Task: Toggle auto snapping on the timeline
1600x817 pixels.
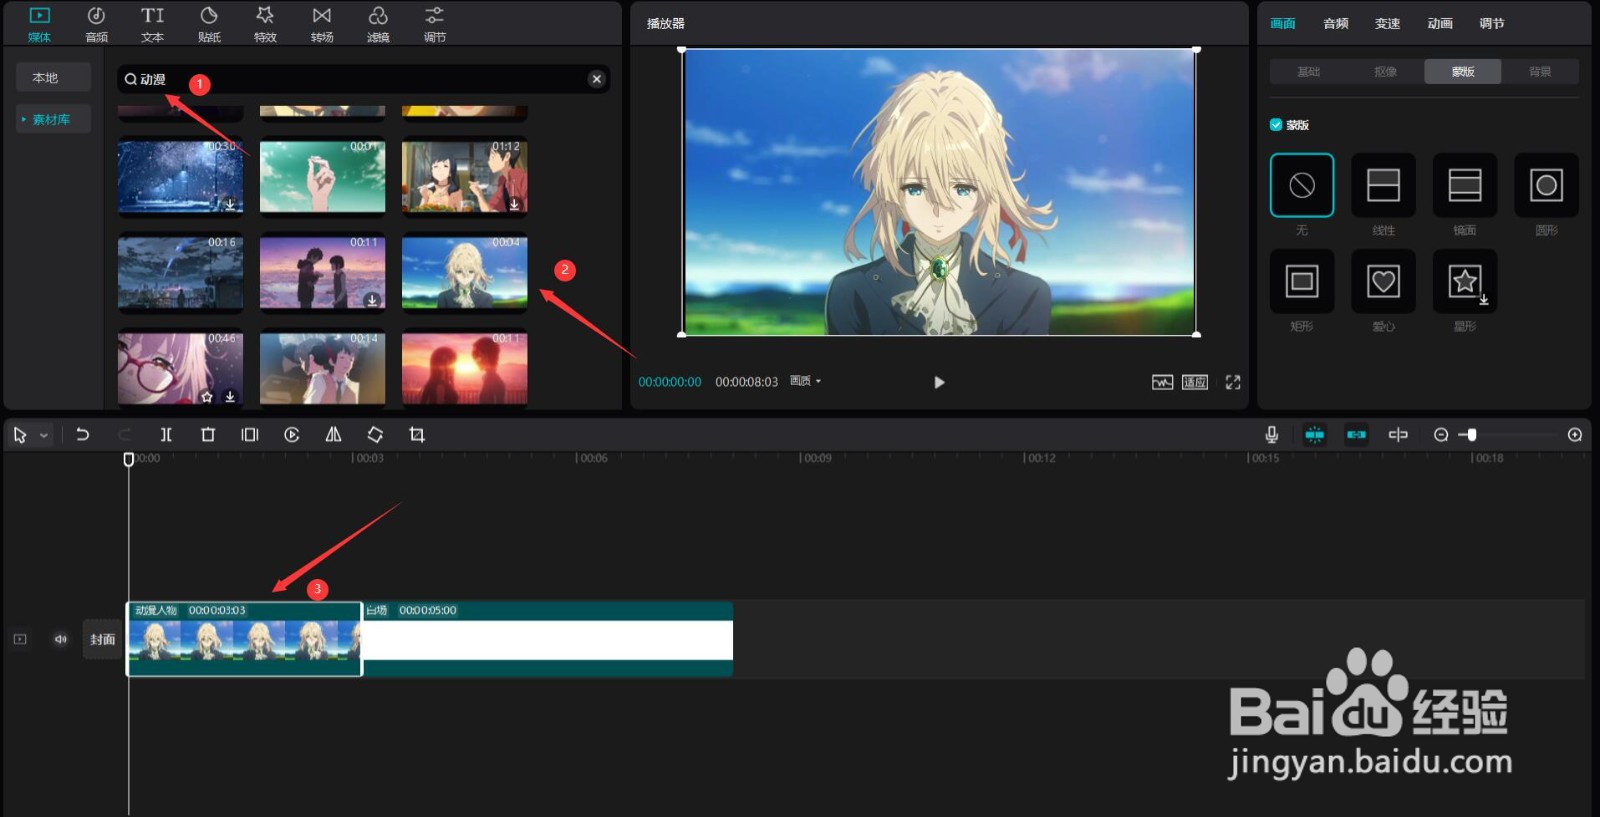Action: pos(1356,434)
